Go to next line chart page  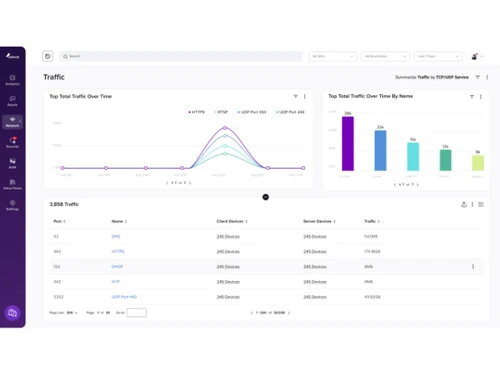tap(190, 183)
